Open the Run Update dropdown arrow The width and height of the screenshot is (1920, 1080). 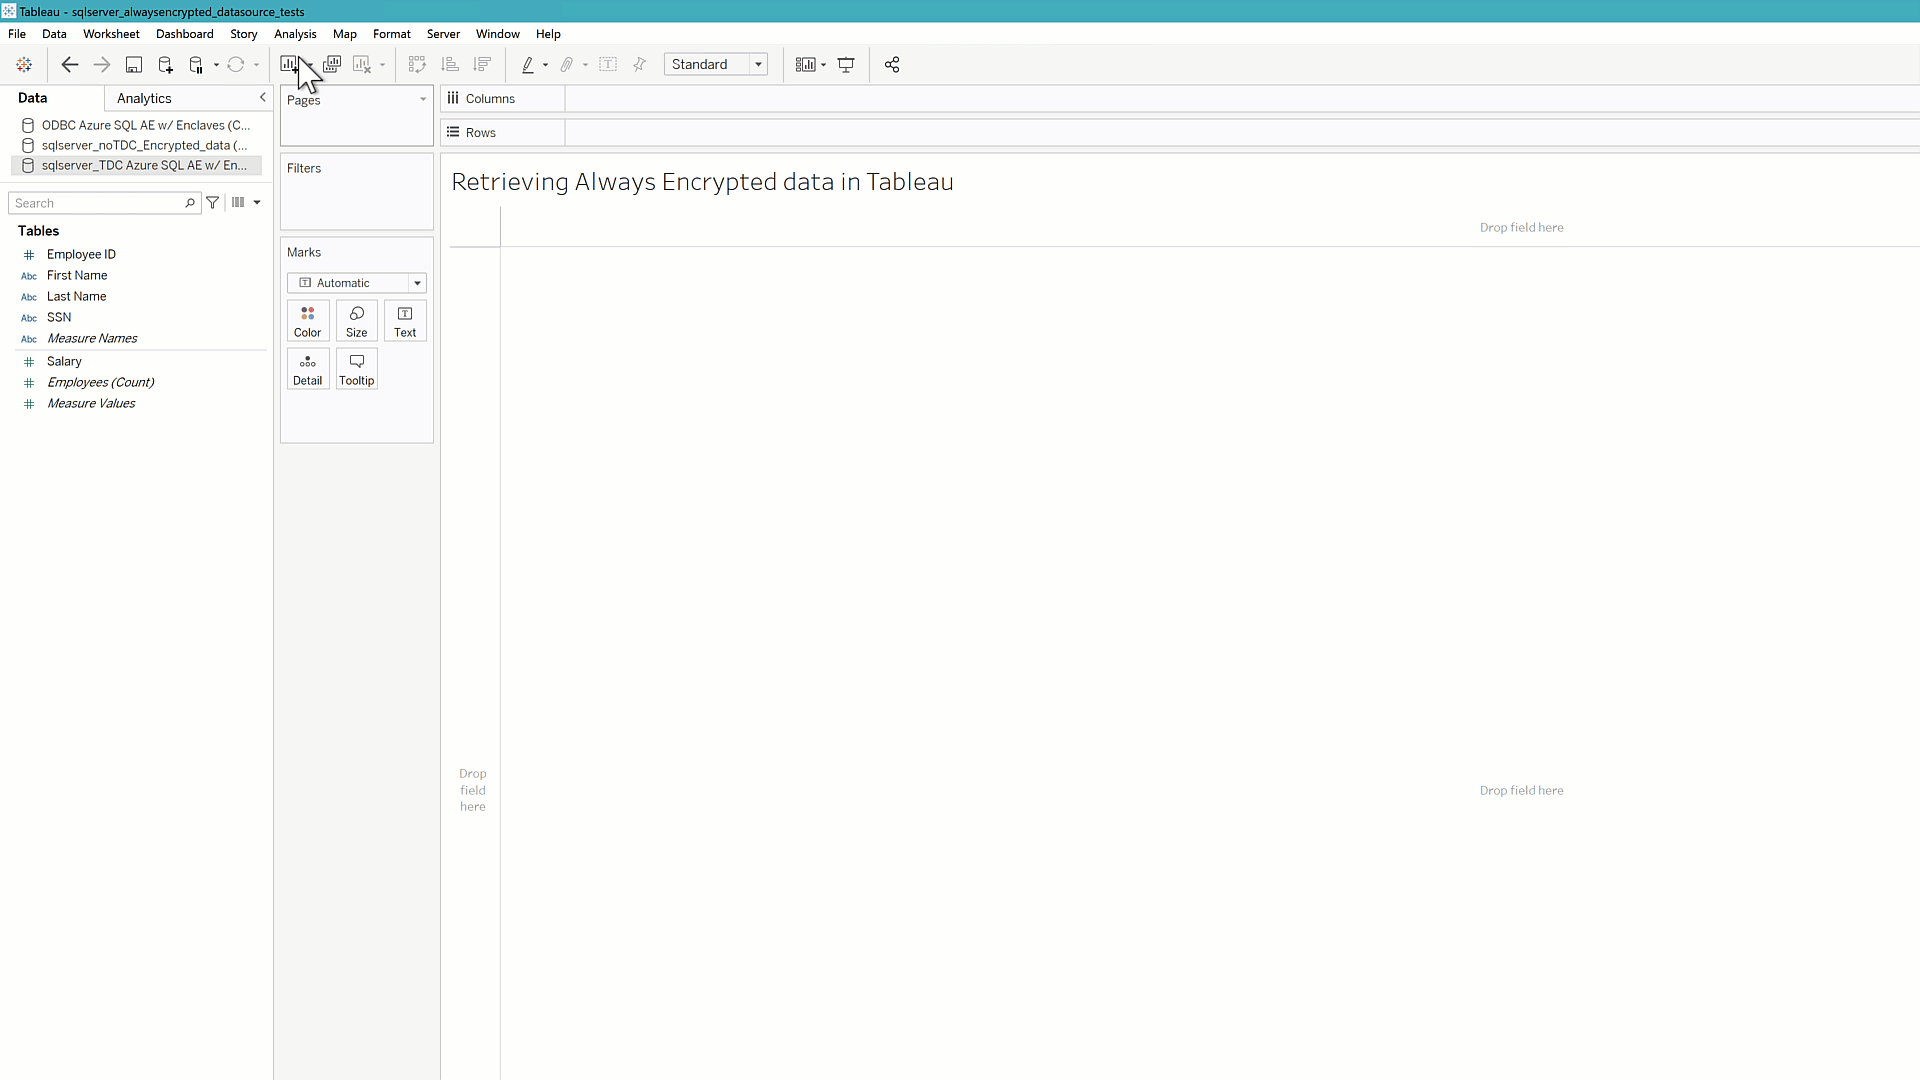(257, 65)
